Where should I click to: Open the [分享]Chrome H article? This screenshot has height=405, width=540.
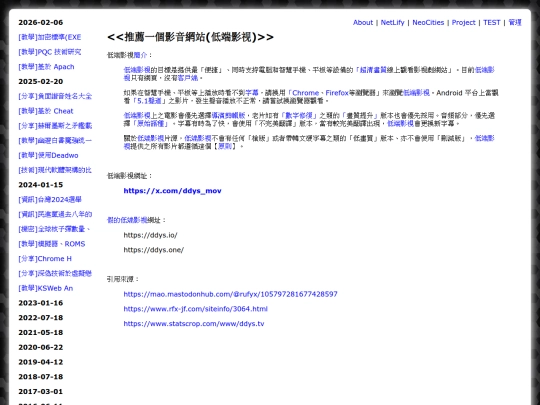[x=45, y=259]
